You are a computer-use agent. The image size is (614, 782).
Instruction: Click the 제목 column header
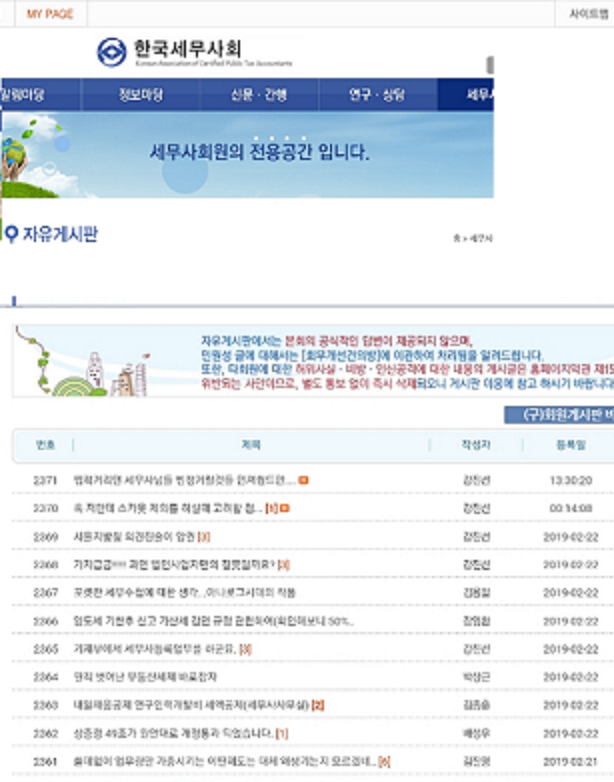[251, 444]
